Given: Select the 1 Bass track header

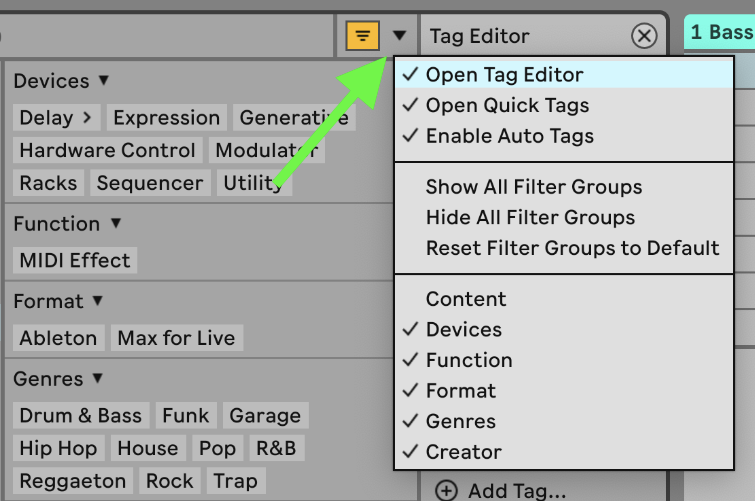Looking at the screenshot, I should coord(720,32).
